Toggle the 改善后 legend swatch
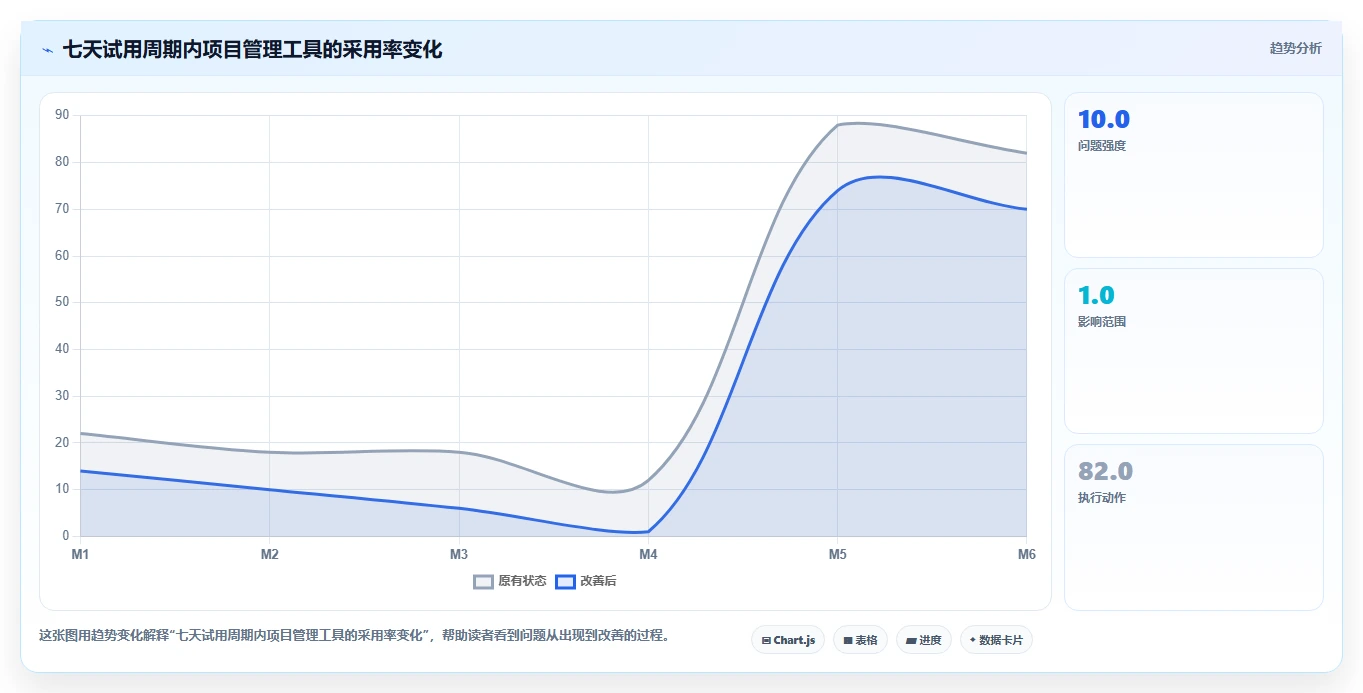 566,581
